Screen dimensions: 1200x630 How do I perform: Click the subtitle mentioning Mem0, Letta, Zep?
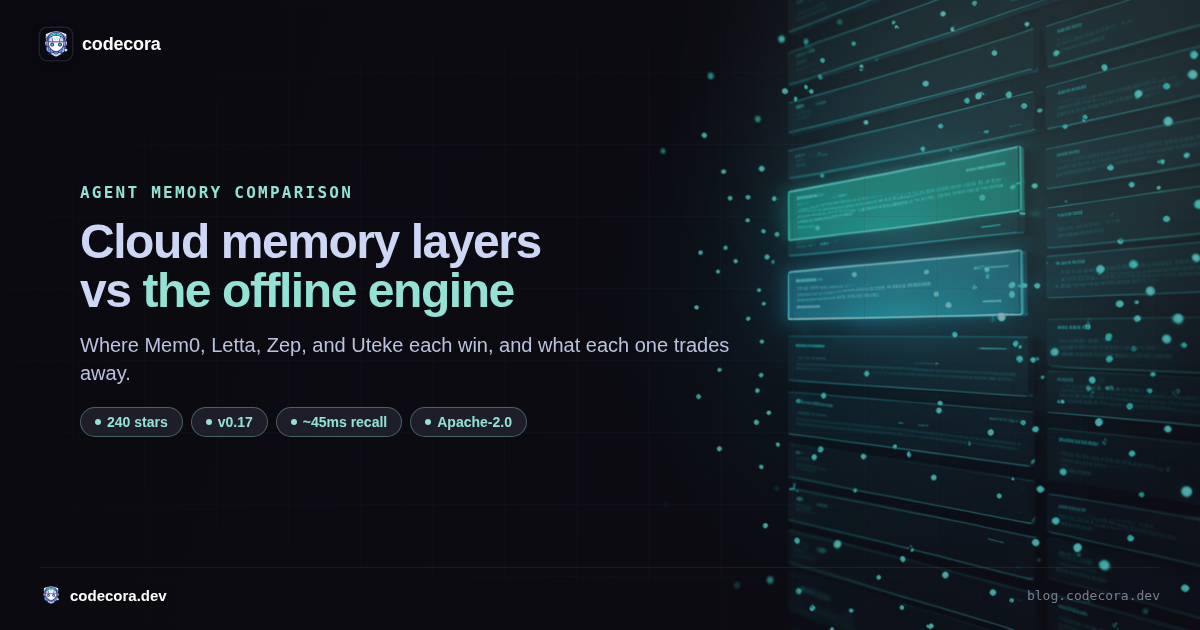[405, 359]
